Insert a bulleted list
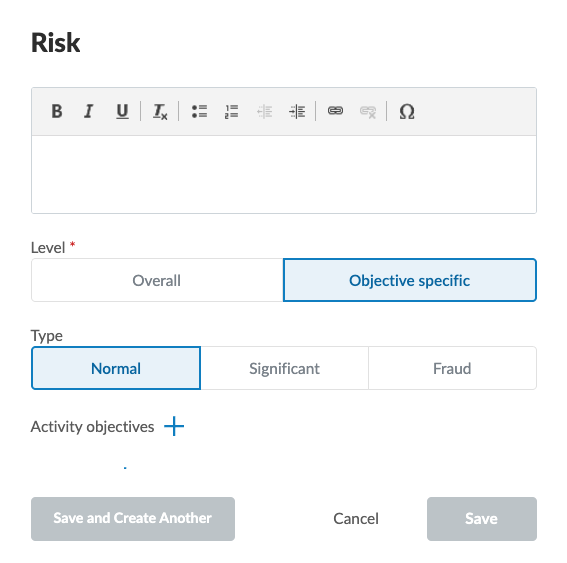The width and height of the screenshot is (567, 563). point(199,111)
